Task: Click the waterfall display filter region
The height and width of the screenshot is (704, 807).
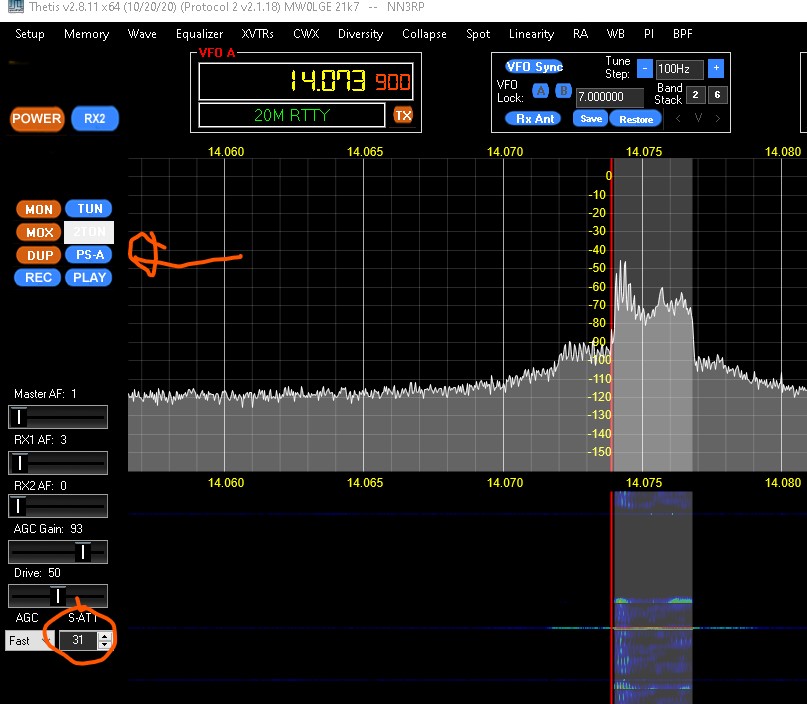Action: click(653, 597)
